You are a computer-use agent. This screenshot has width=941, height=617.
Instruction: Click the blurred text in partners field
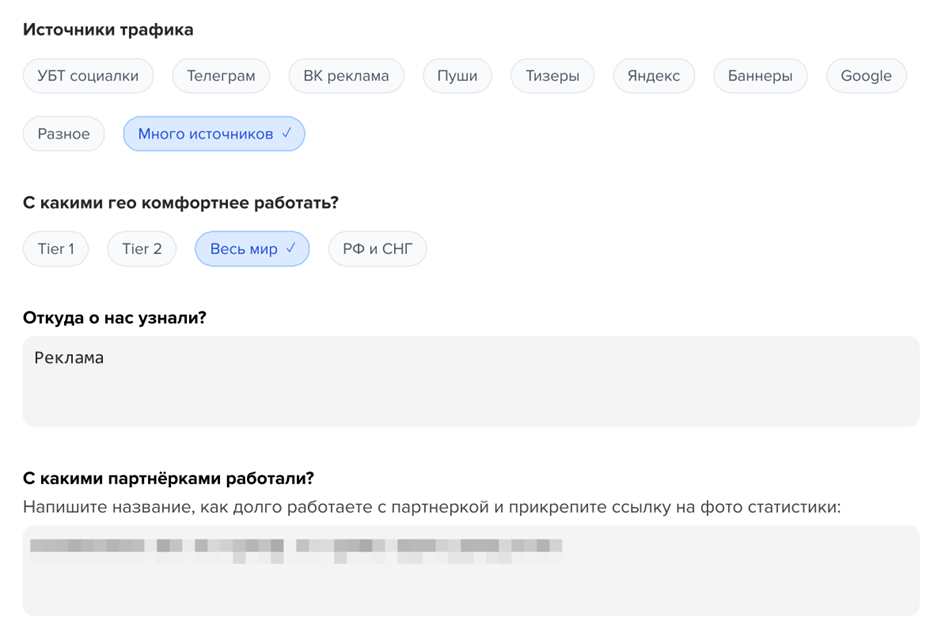296,550
